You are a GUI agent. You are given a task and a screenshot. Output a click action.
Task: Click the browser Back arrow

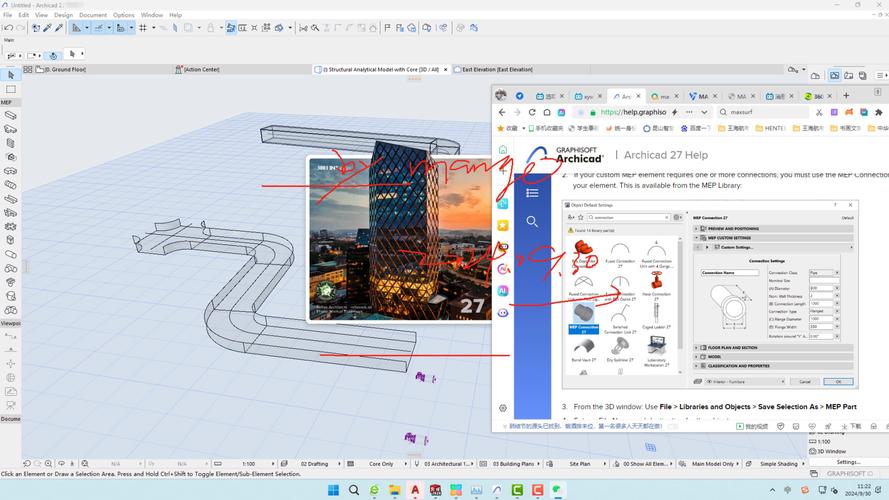point(502,112)
